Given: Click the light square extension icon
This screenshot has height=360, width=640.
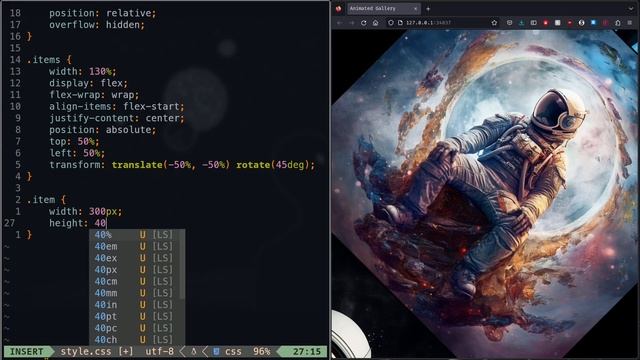Looking at the screenshot, I should [558, 23].
